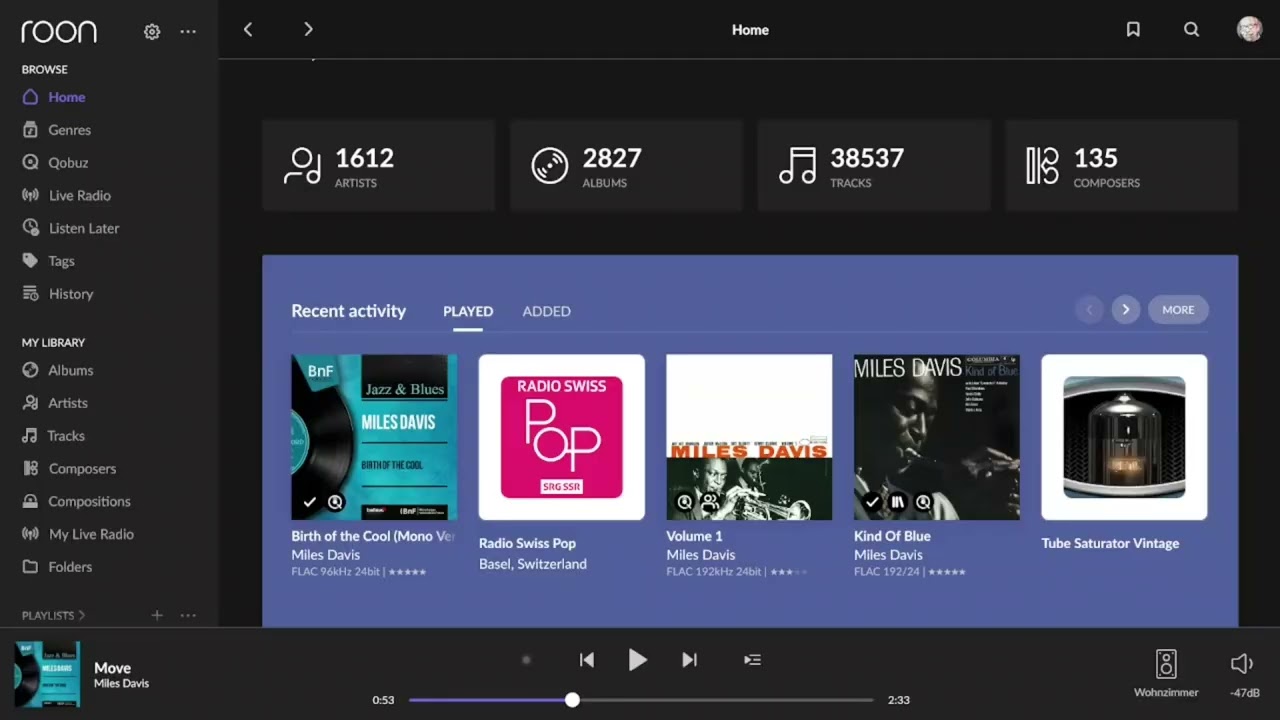Image resolution: width=1280 pixels, height=720 pixels.
Task: Open the 1612 Artists stat card
Action: [x=378, y=165]
